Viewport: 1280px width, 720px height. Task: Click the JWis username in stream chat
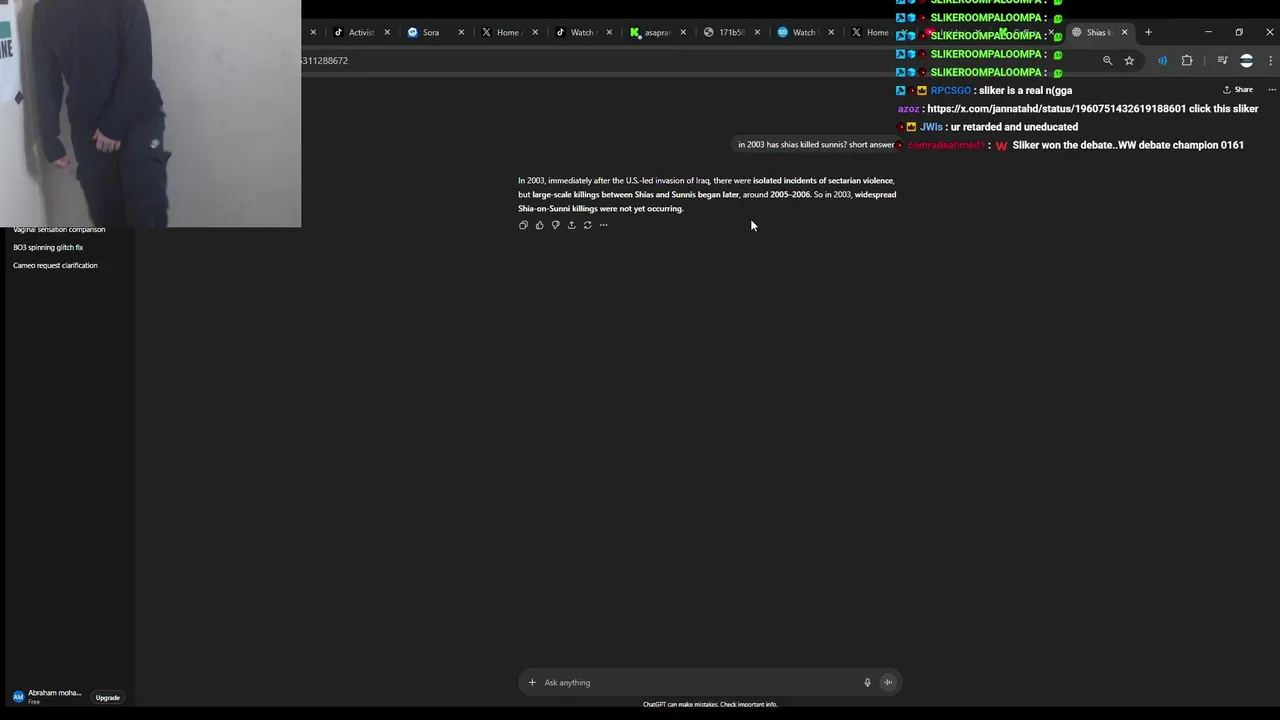coord(930,127)
